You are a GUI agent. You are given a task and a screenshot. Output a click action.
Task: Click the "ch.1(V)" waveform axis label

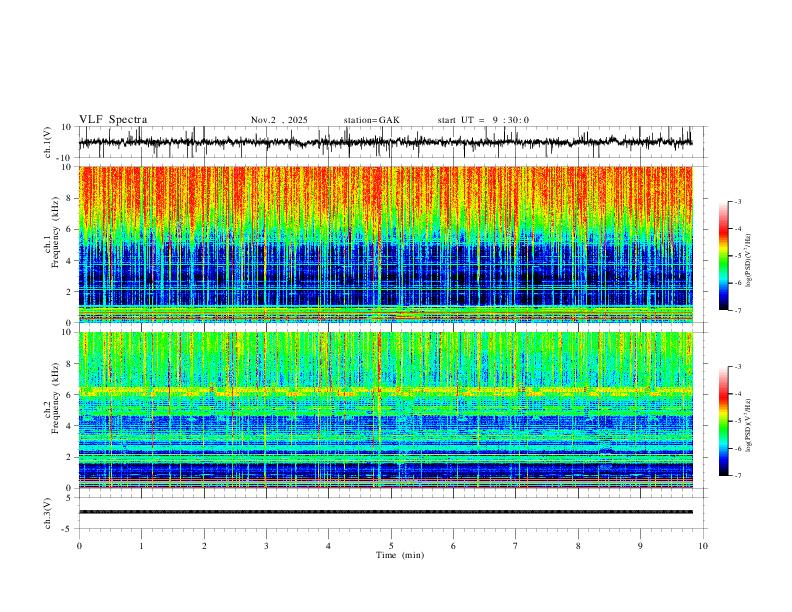click(48, 141)
